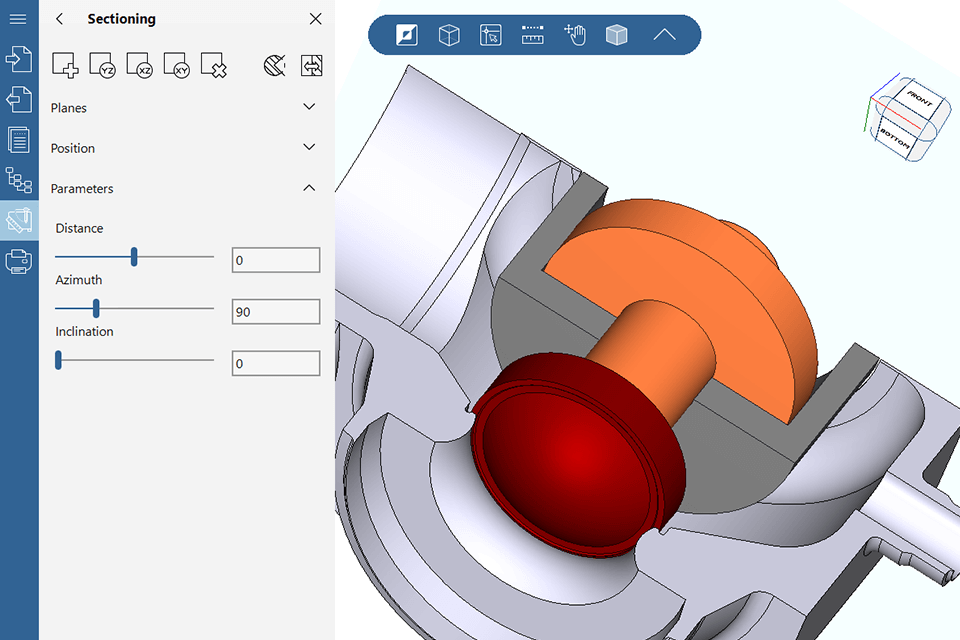
Task: Create a YZ section plane
Action: (x=102, y=66)
